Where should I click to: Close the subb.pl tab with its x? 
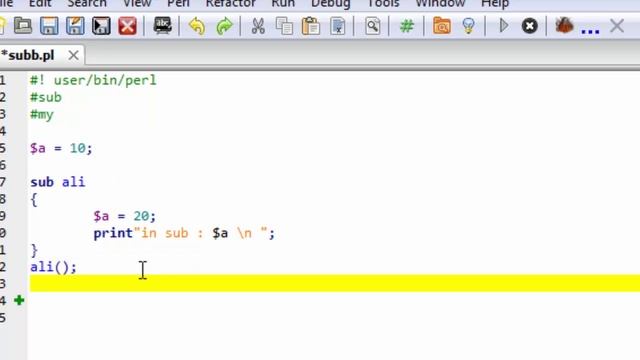click(73, 55)
